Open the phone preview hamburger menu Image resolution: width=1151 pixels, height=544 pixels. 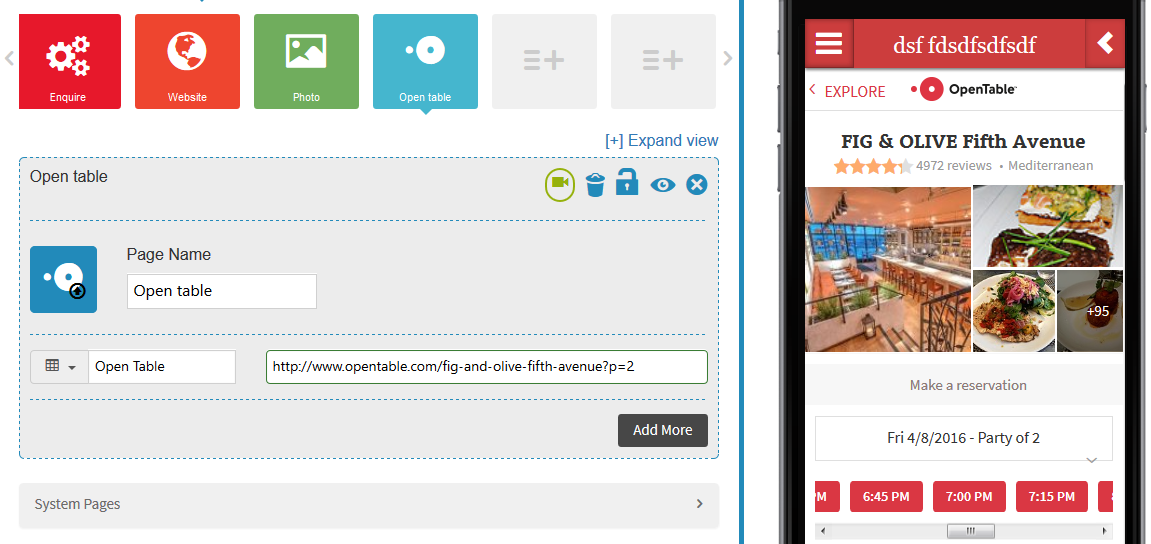point(829,43)
